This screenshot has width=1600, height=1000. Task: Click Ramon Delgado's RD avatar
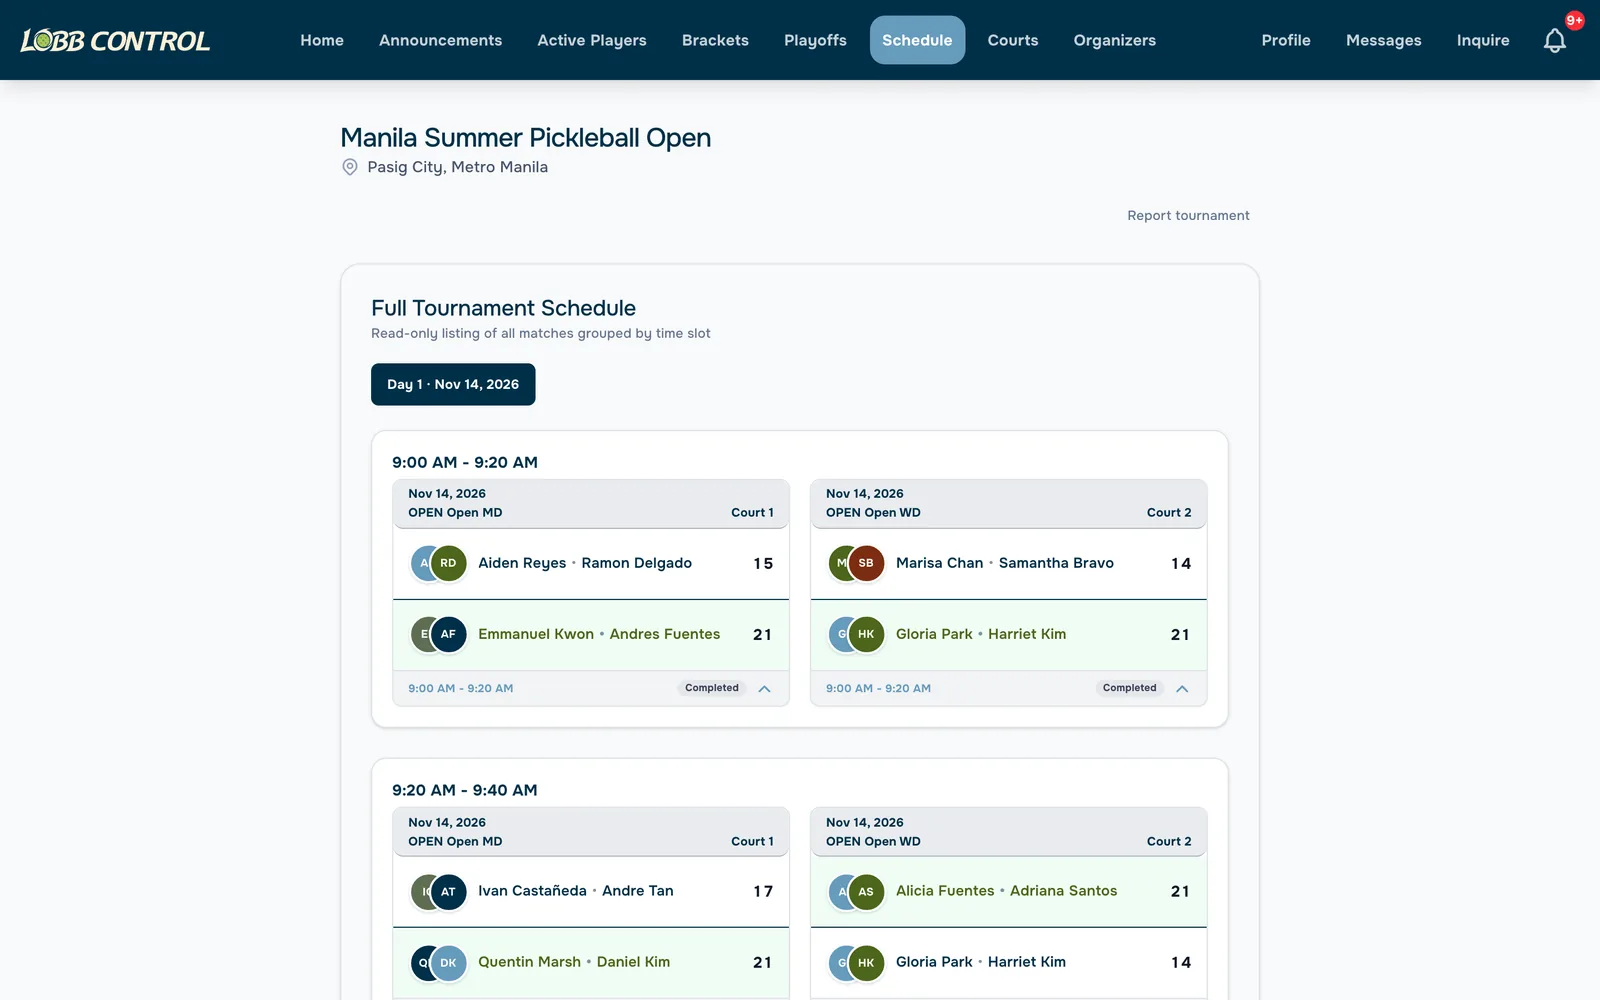[449, 563]
